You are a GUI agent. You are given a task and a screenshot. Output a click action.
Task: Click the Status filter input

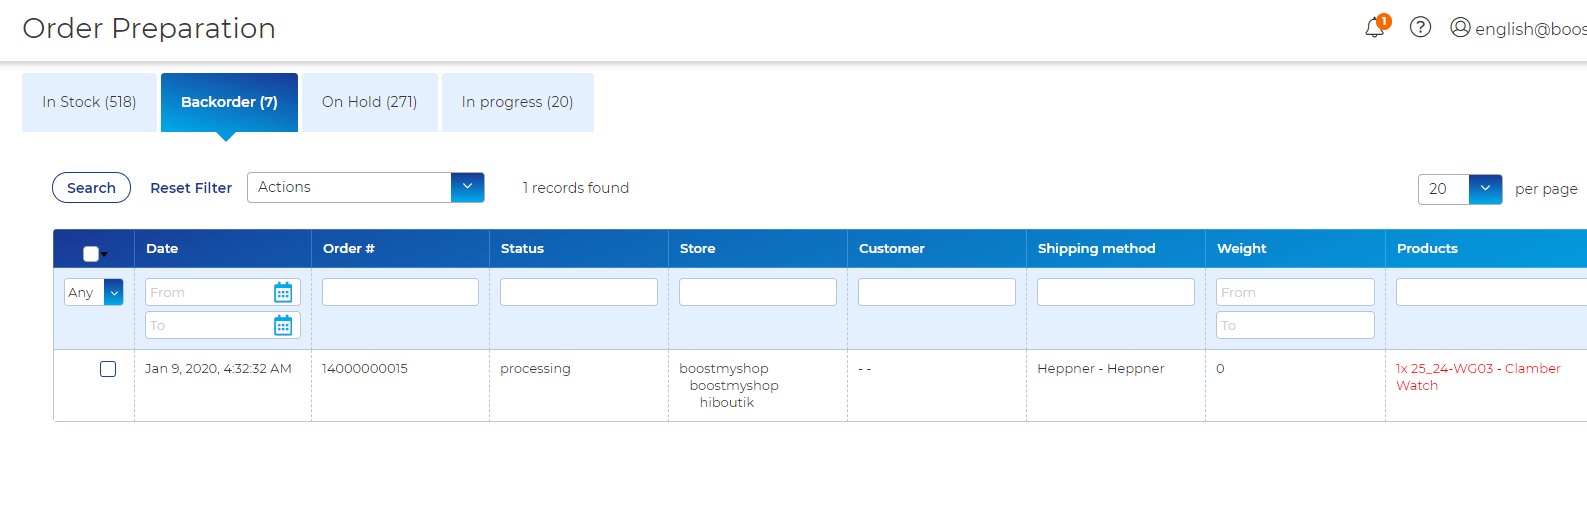click(578, 292)
